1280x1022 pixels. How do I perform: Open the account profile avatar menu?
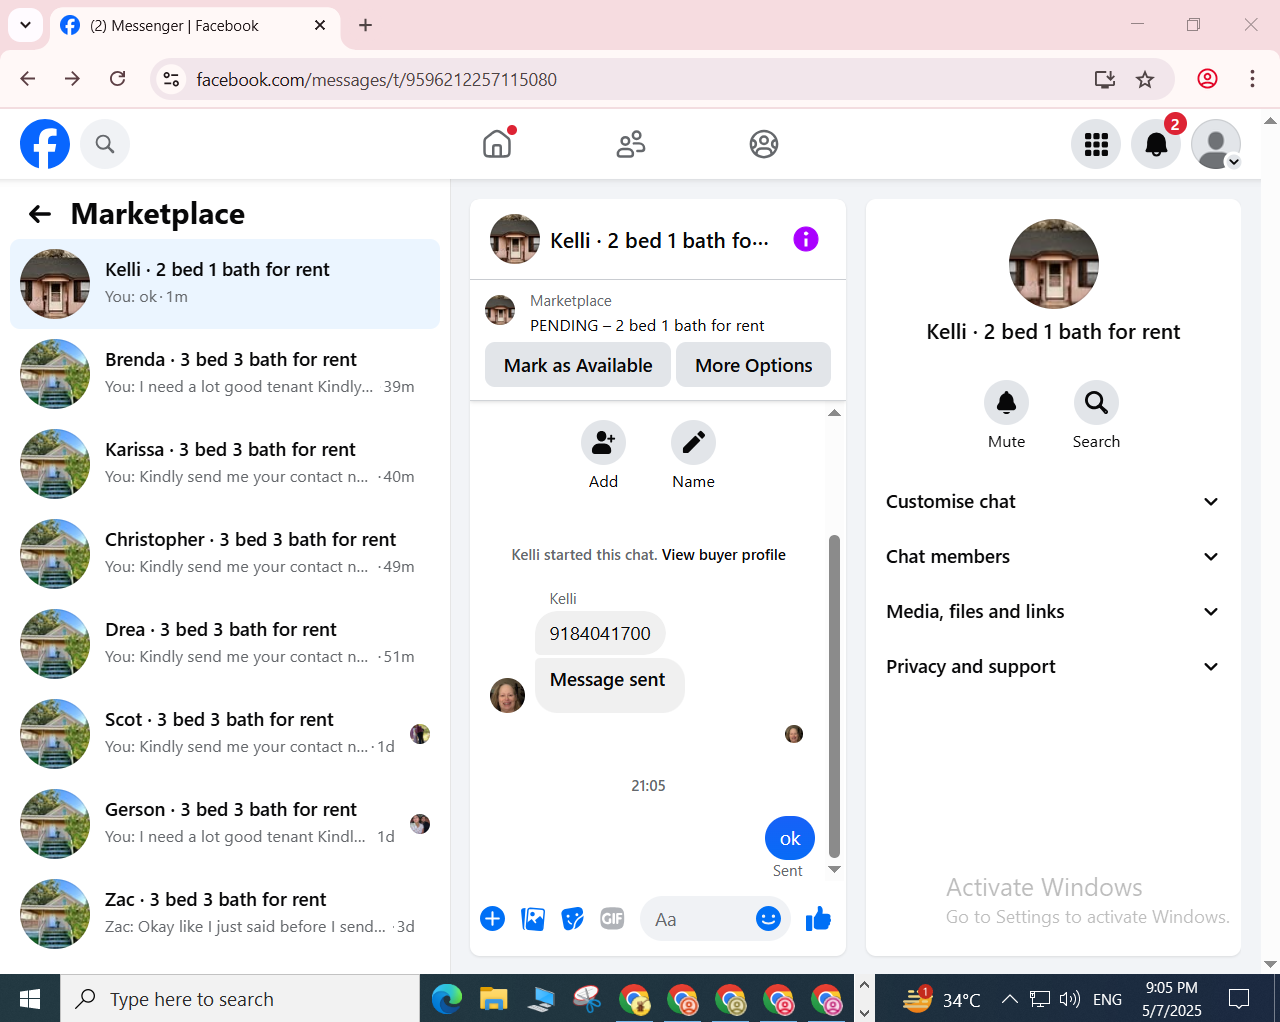(x=1216, y=144)
